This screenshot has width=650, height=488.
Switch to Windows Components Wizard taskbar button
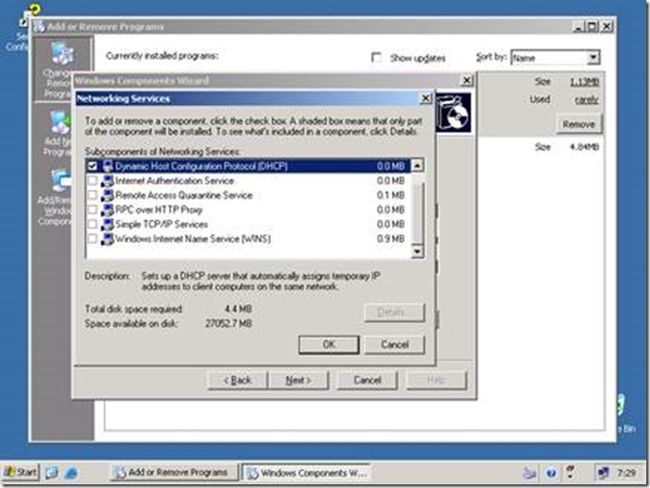pyautogui.click(x=306, y=472)
